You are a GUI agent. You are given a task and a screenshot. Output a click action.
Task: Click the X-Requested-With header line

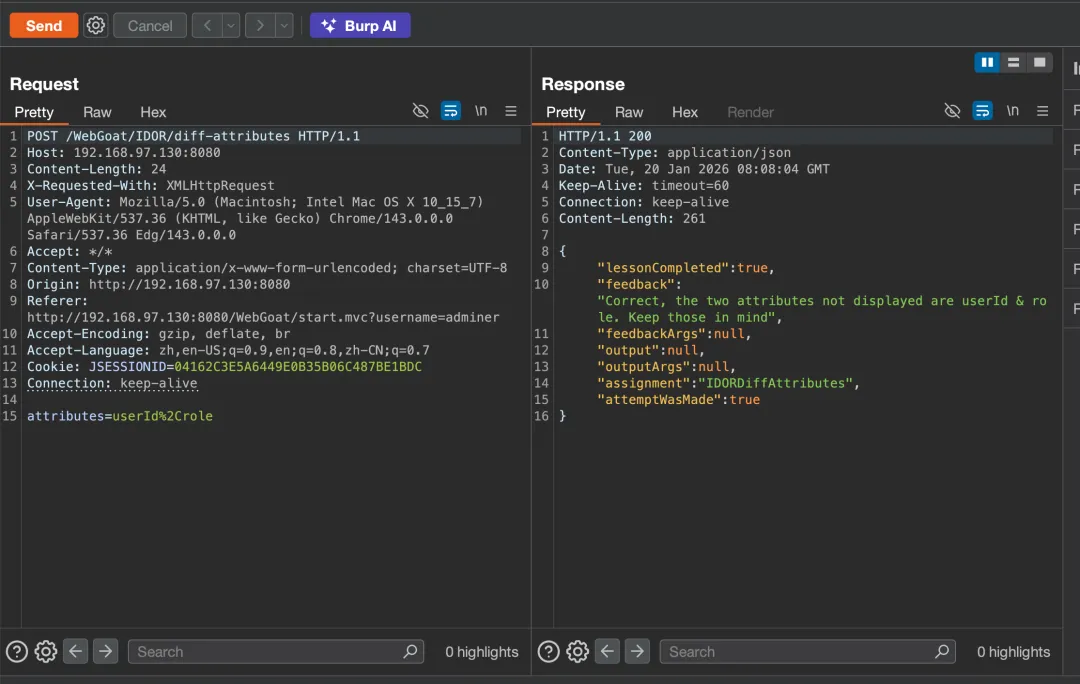coord(150,185)
